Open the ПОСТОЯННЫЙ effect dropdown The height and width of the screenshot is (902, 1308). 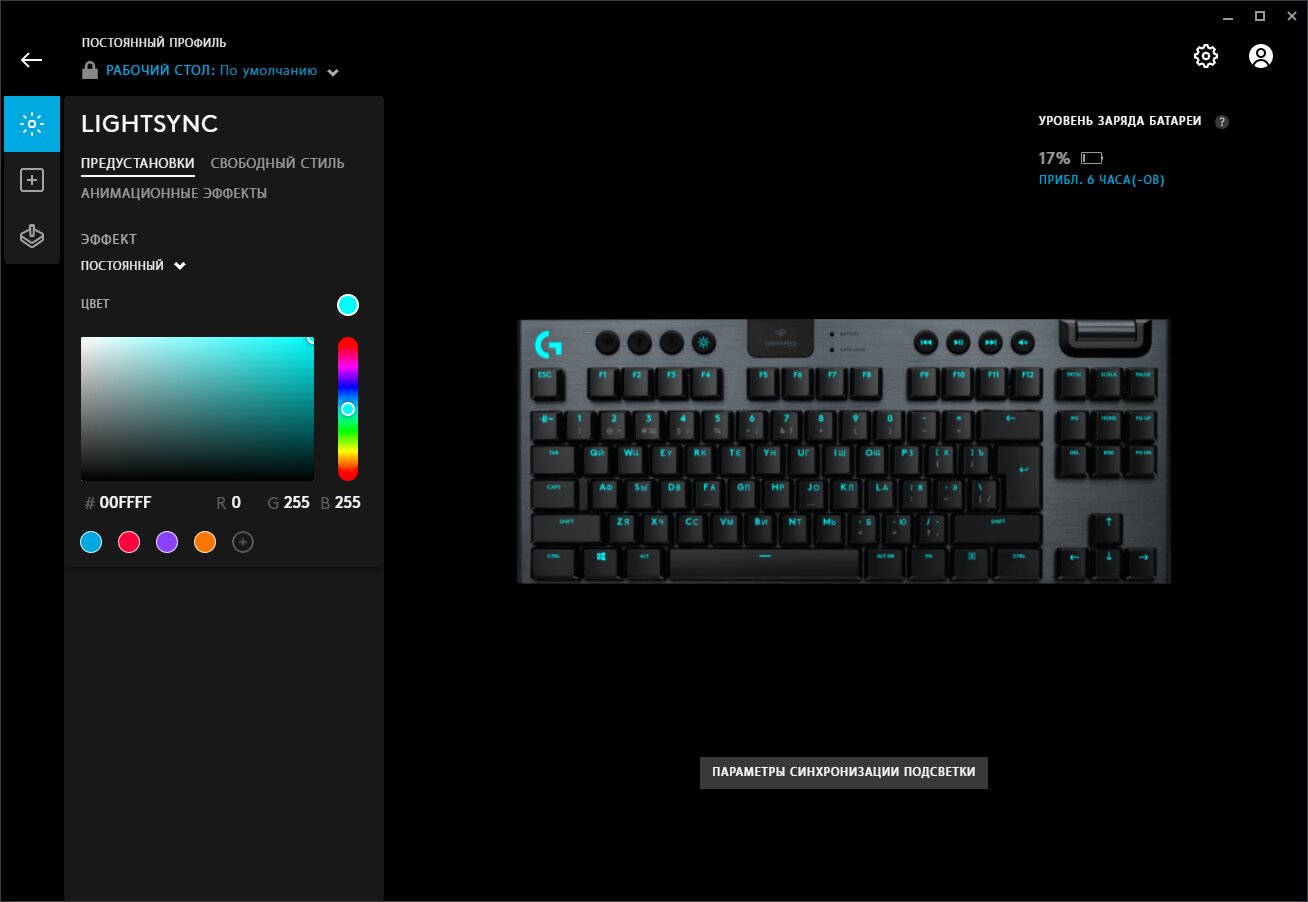click(x=133, y=266)
